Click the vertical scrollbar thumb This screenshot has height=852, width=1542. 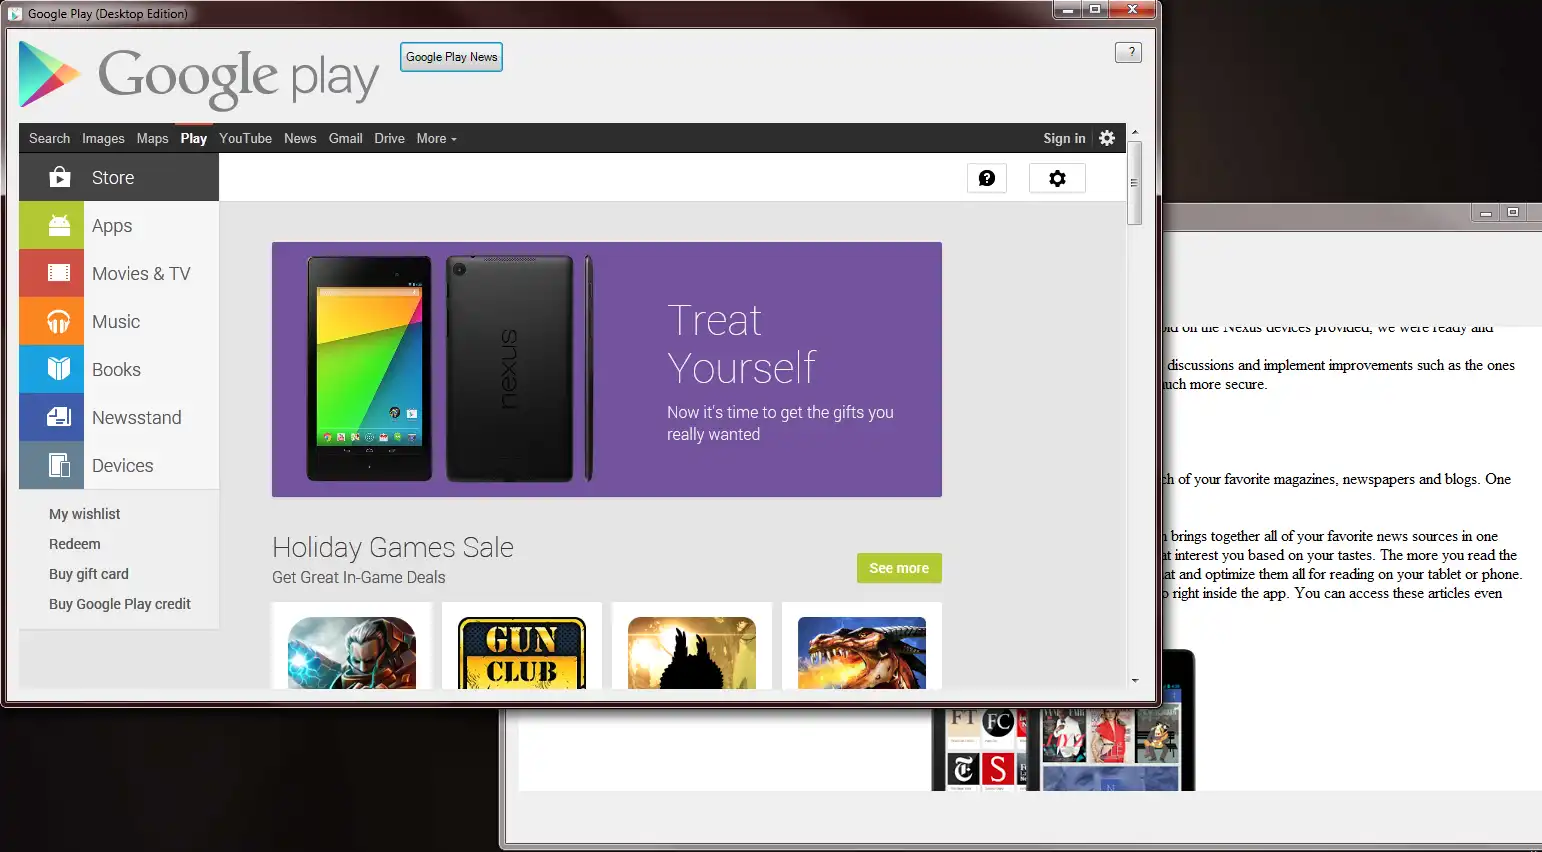coord(1135,183)
